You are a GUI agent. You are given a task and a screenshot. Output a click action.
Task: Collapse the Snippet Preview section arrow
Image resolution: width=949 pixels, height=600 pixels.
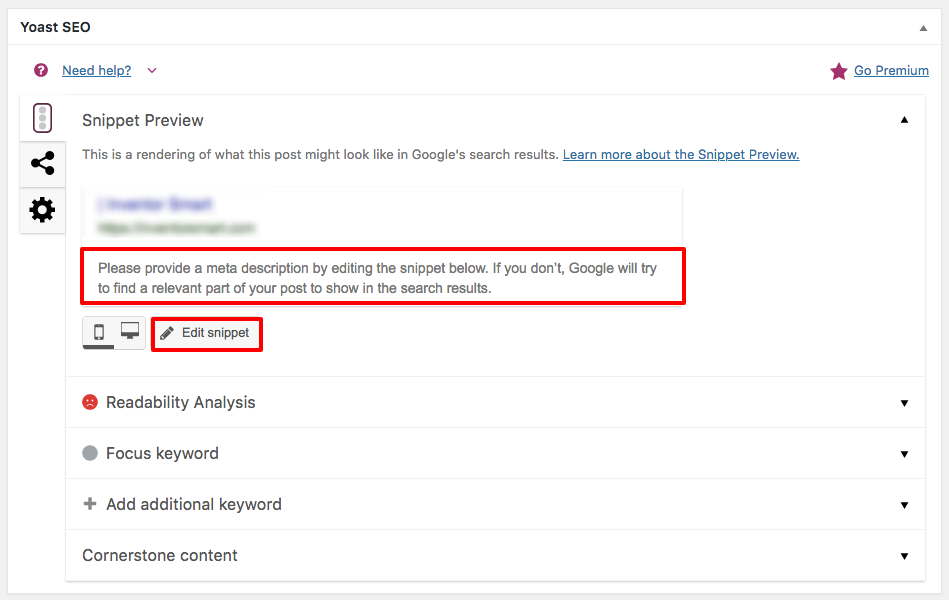[x=904, y=120]
